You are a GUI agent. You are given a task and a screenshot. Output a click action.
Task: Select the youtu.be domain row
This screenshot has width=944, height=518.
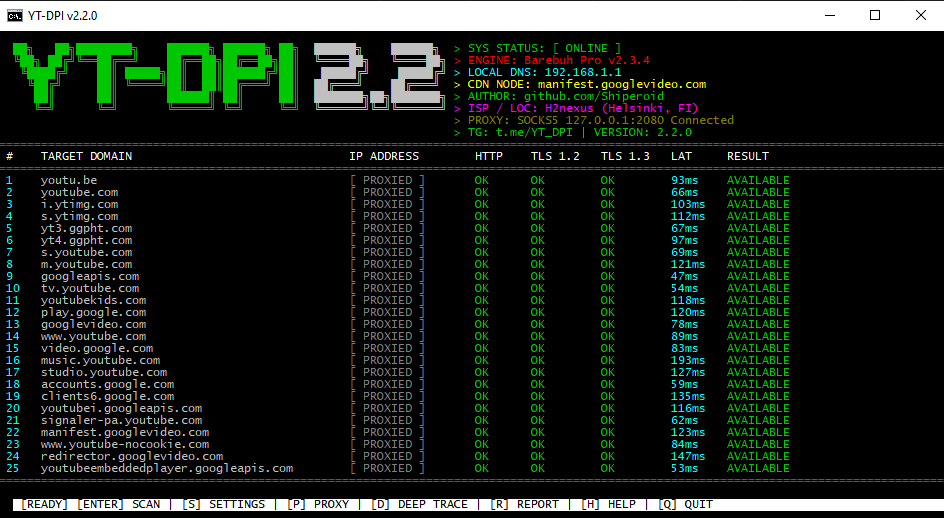[x=69, y=180]
